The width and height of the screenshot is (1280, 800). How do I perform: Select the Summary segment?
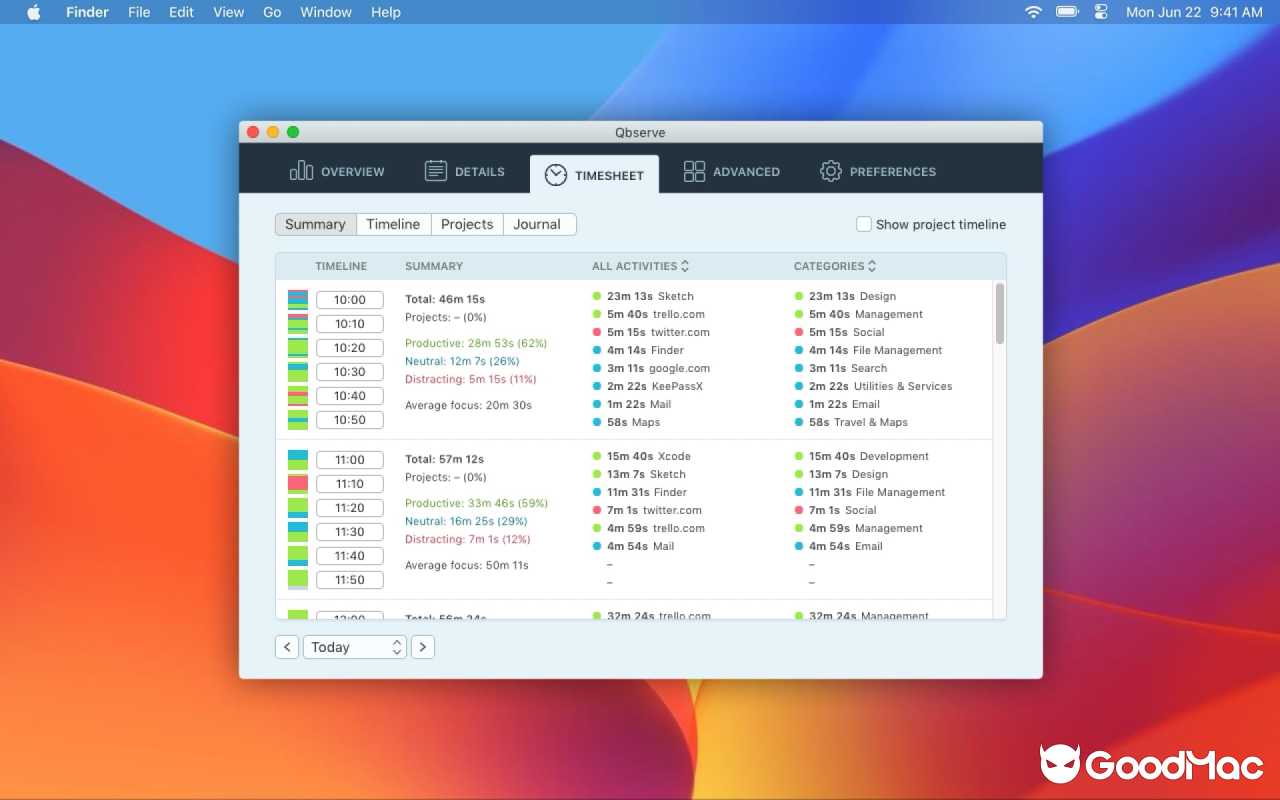point(315,224)
